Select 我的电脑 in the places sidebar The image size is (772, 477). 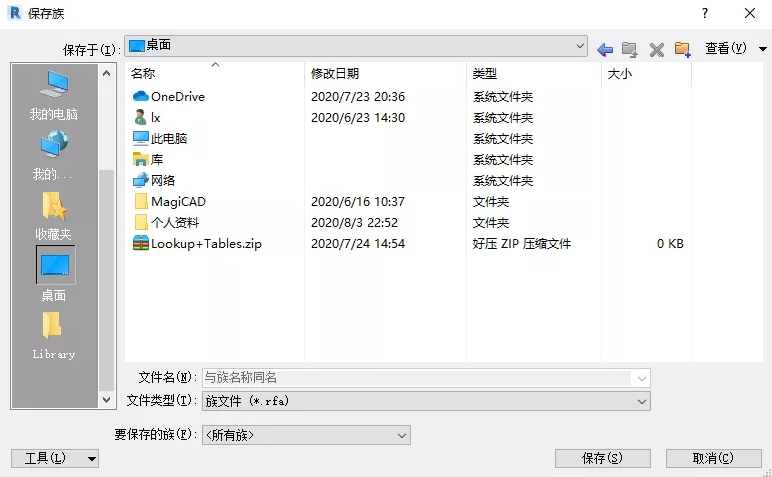click(x=54, y=95)
